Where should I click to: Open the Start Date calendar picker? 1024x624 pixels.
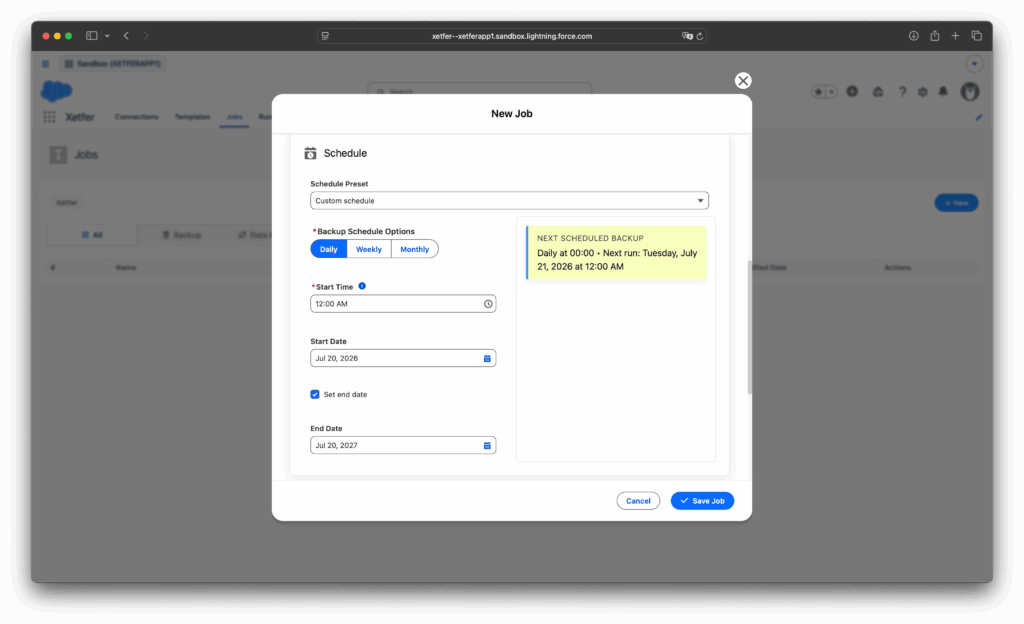point(487,358)
